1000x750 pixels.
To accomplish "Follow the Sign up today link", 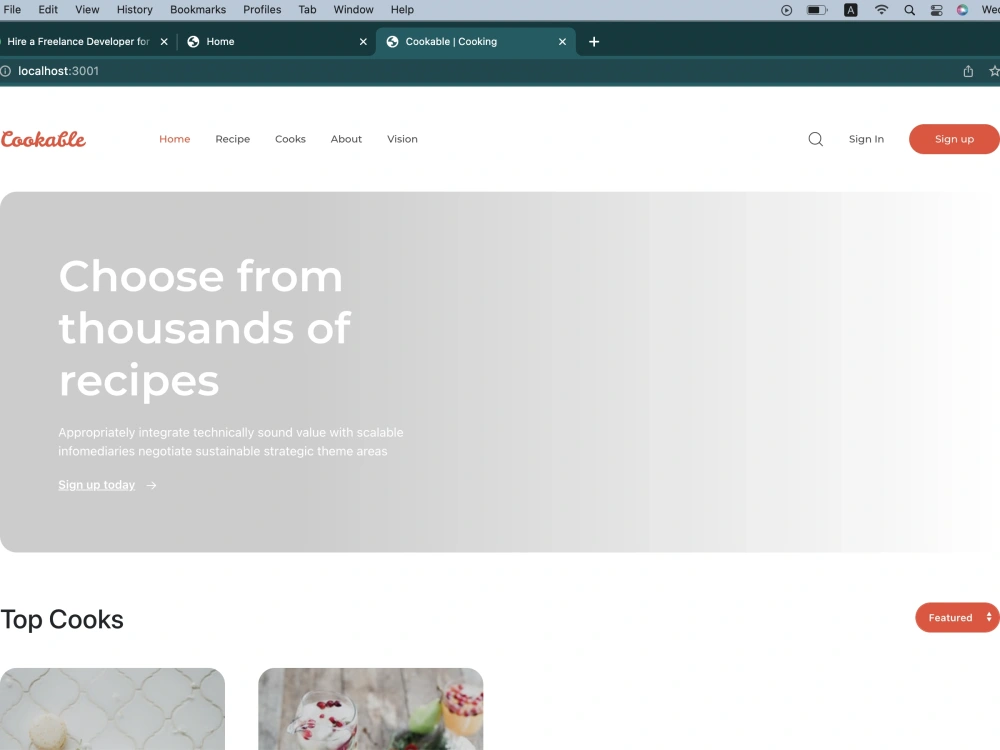I will [x=97, y=485].
